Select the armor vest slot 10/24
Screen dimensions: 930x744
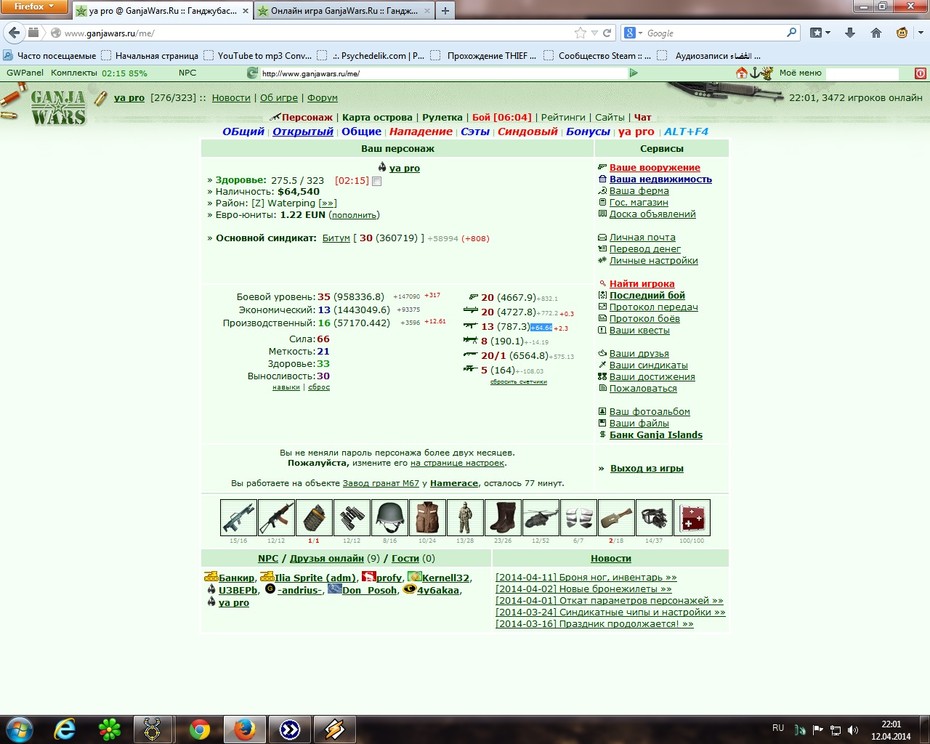[x=427, y=517]
